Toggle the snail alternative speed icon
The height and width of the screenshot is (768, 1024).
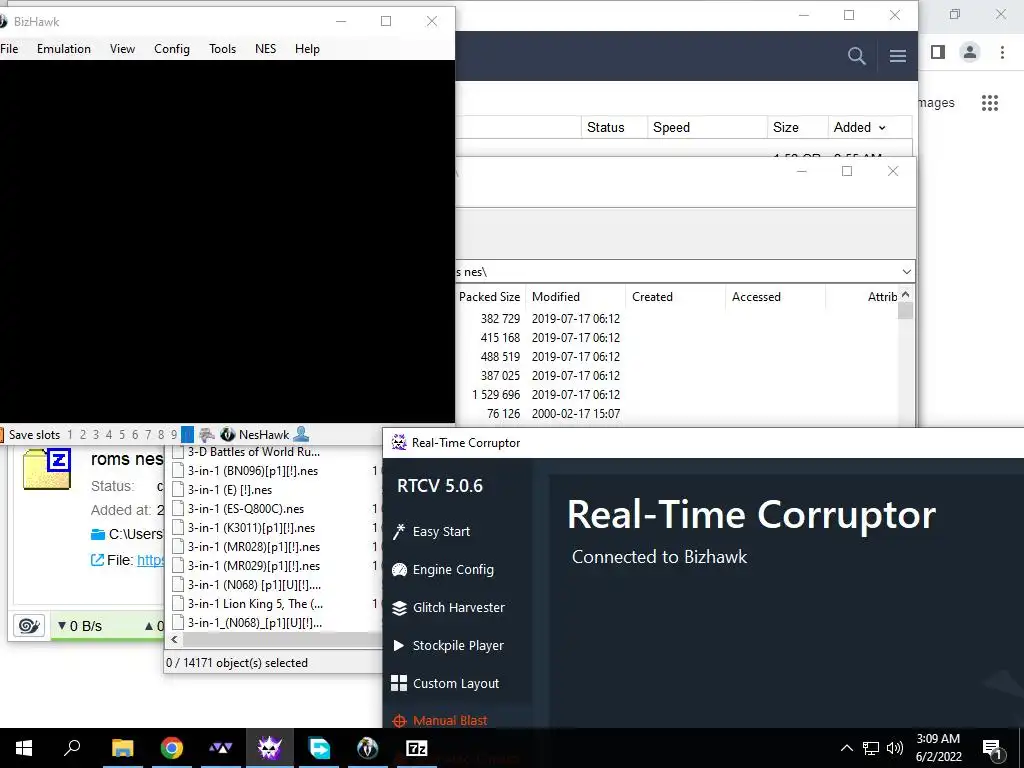click(x=29, y=626)
